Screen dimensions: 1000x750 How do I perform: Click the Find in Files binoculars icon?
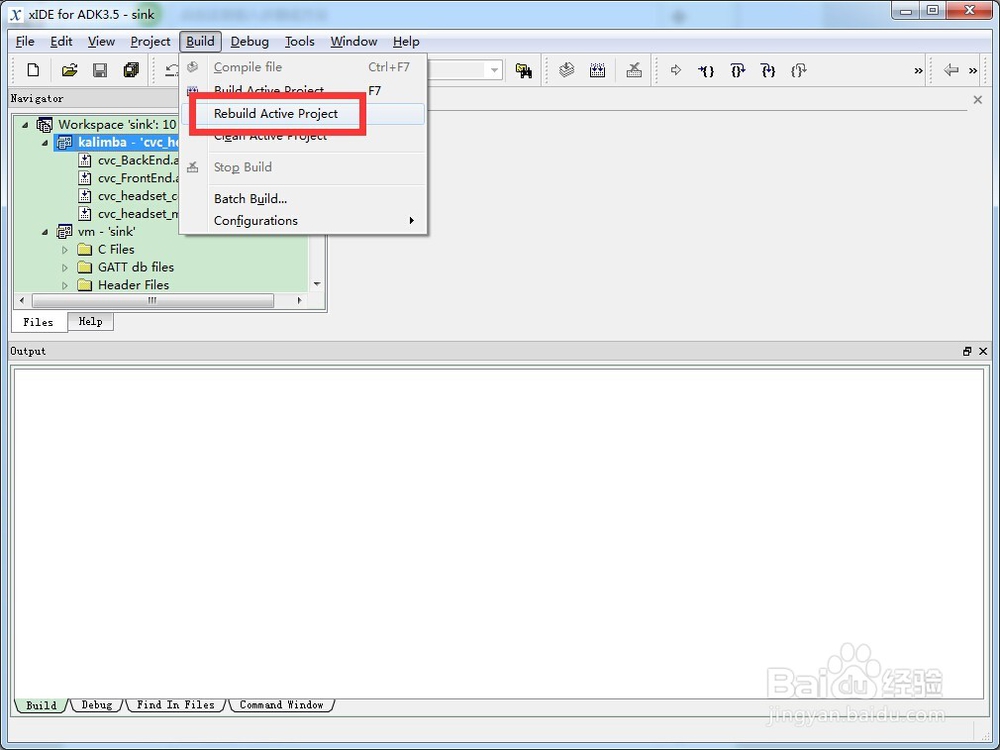pos(524,71)
